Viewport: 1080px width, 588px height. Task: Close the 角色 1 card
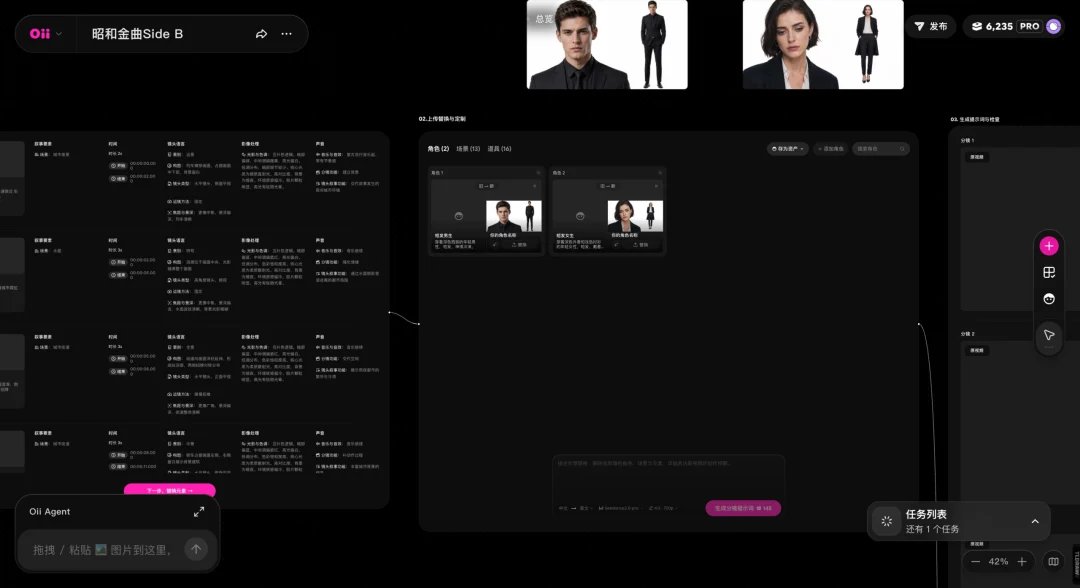click(x=539, y=173)
